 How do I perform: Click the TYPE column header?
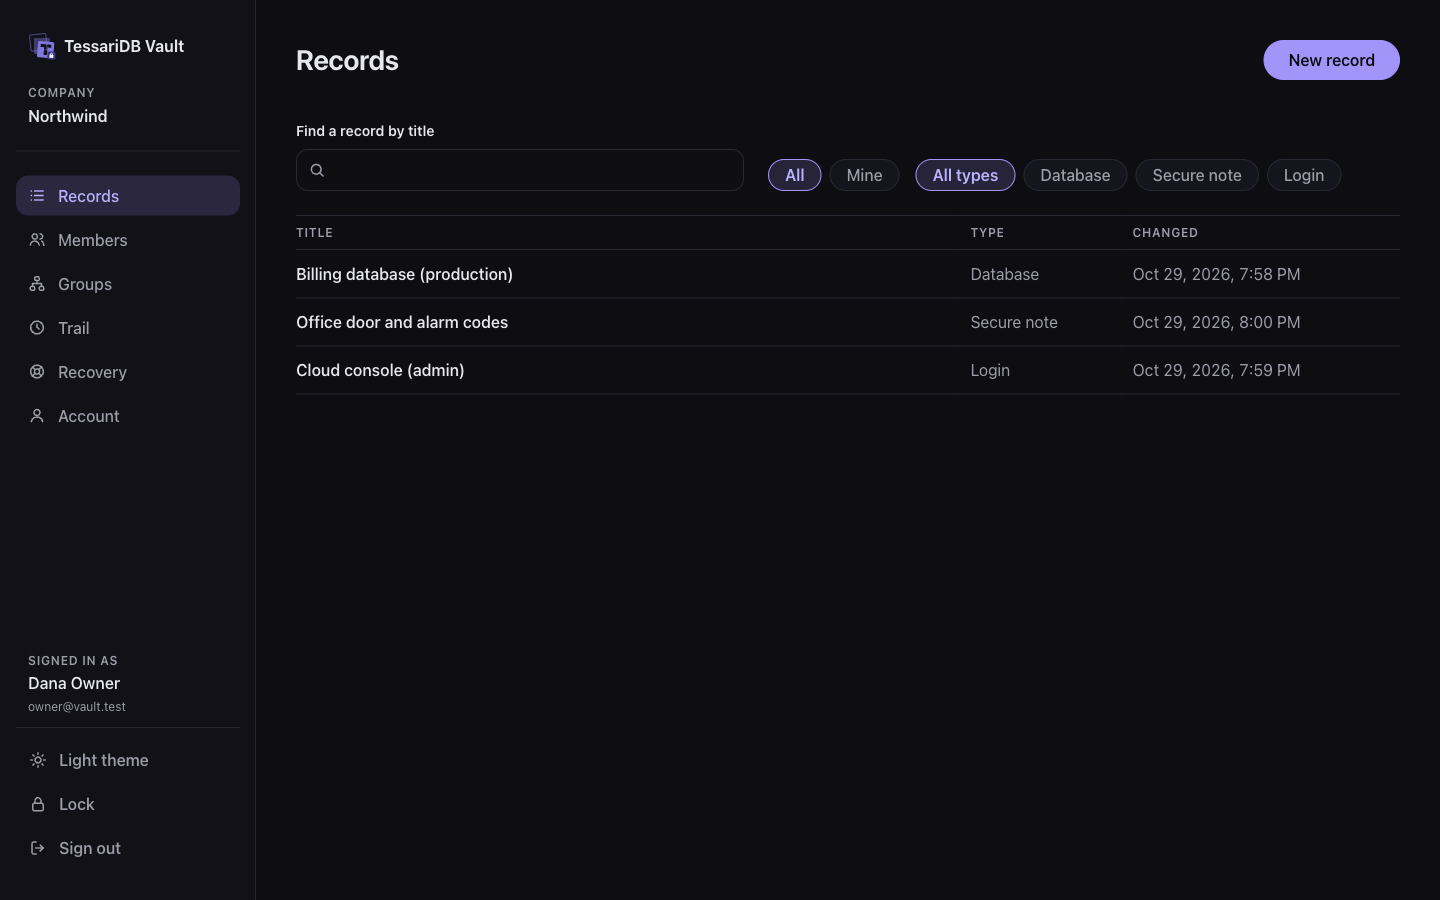tap(987, 233)
